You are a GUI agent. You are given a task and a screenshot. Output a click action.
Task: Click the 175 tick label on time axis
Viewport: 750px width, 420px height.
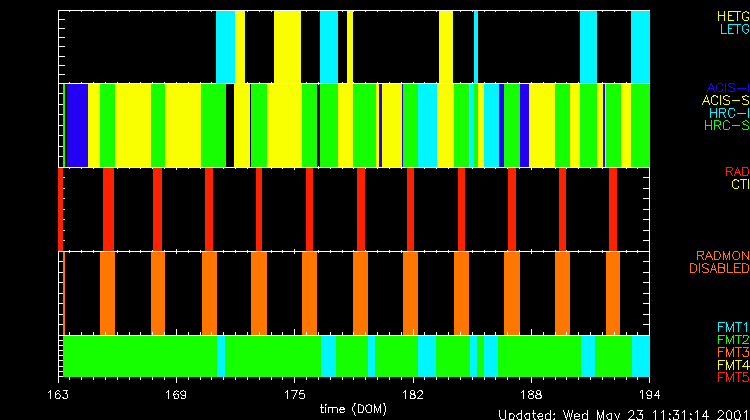pyautogui.click(x=294, y=395)
